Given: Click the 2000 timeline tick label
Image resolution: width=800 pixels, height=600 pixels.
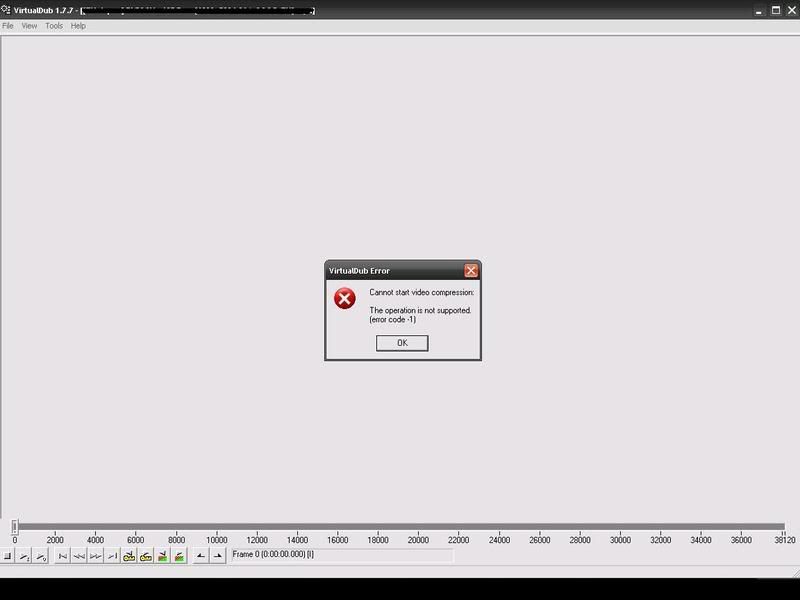Looking at the screenshot, I should click(x=55, y=540).
